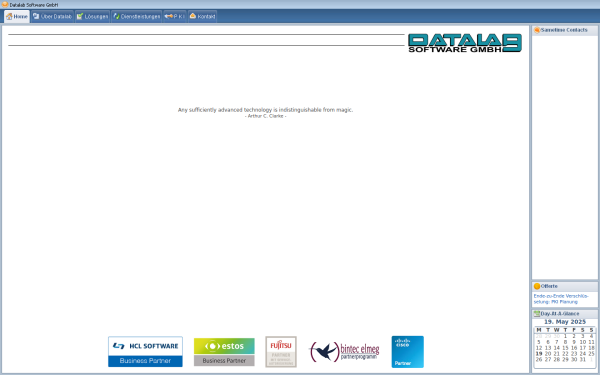Click the Fujitsu Partner badge
Screen dimensions: 600x375
(281, 352)
